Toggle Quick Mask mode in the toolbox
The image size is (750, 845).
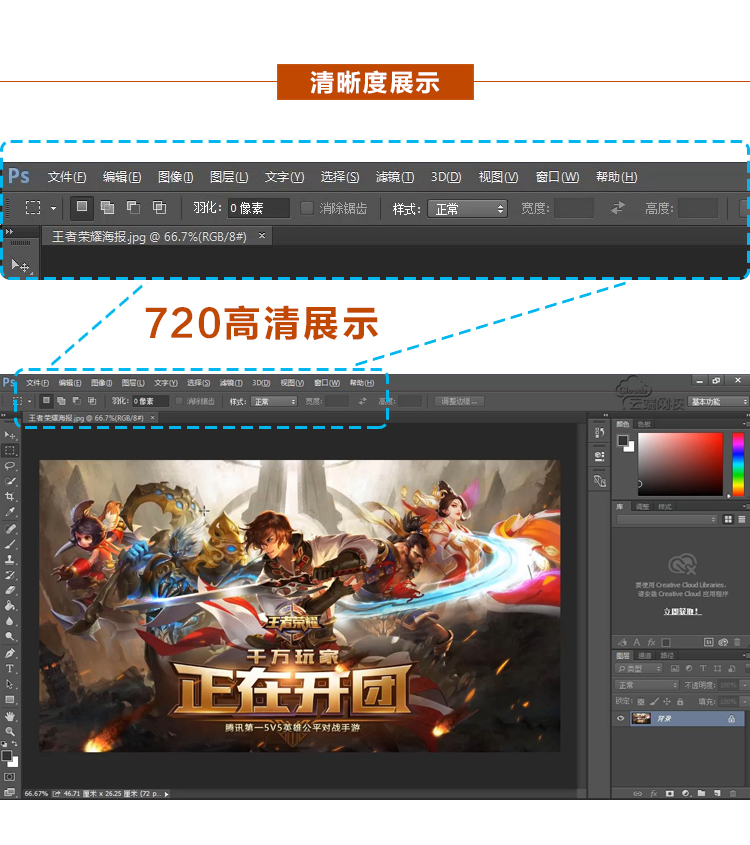point(10,776)
